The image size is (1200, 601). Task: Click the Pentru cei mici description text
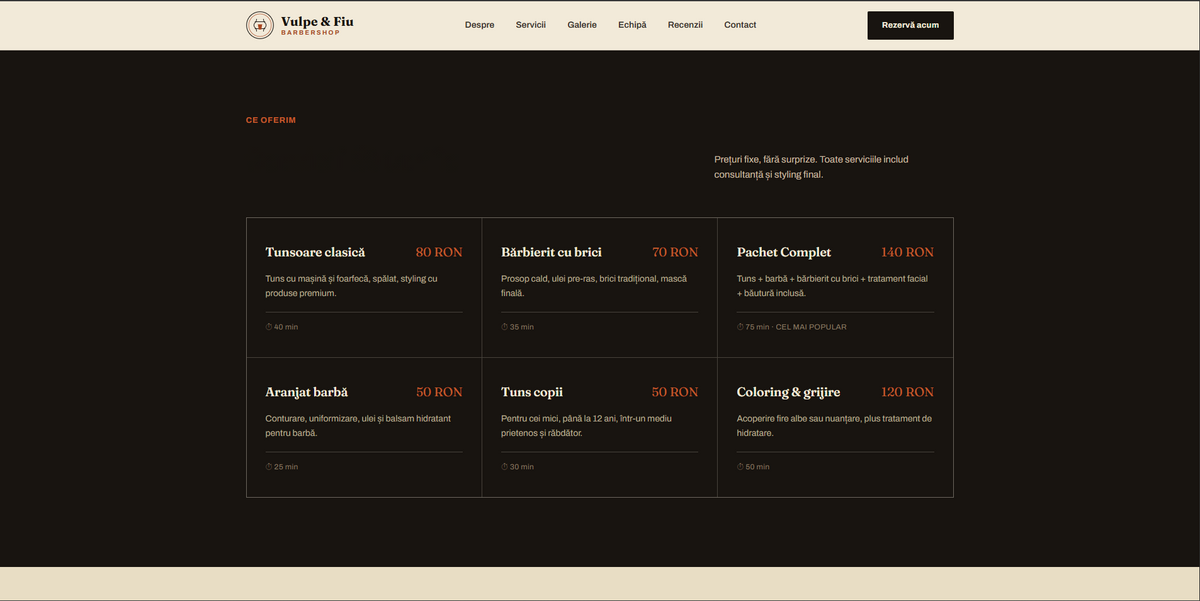point(589,426)
